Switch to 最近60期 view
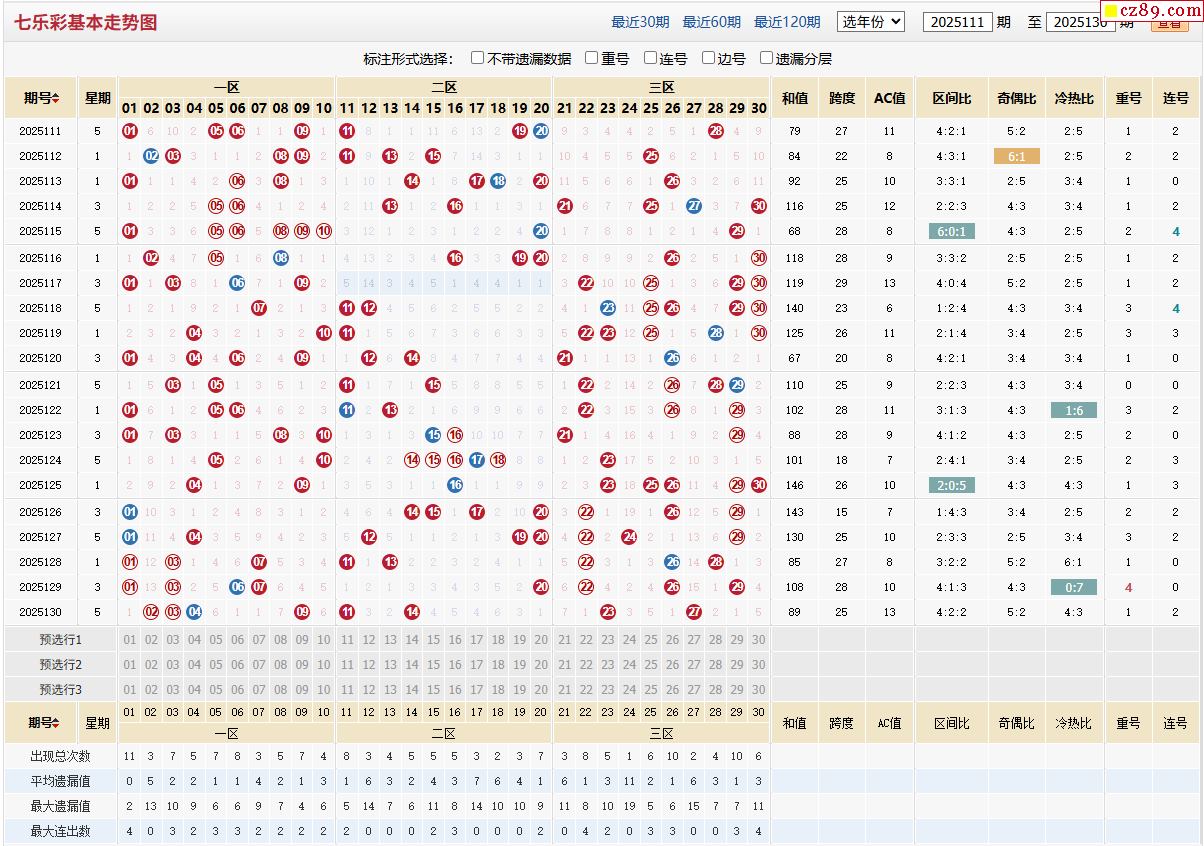1204x846 pixels. (x=711, y=22)
